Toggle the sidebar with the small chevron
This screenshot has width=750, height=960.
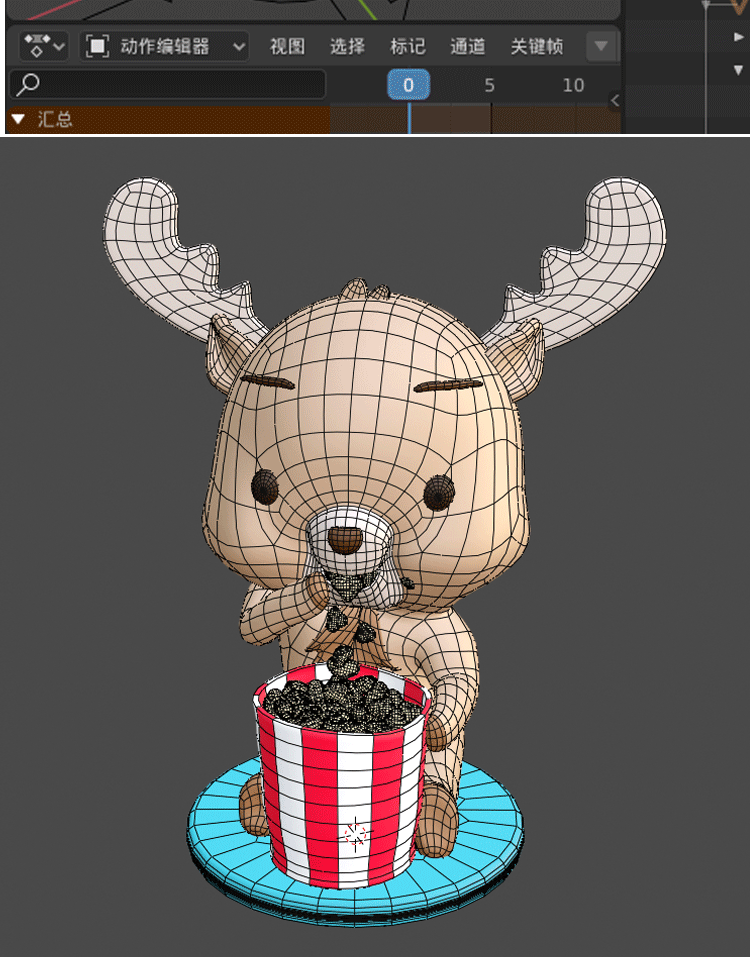[x=614, y=100]
